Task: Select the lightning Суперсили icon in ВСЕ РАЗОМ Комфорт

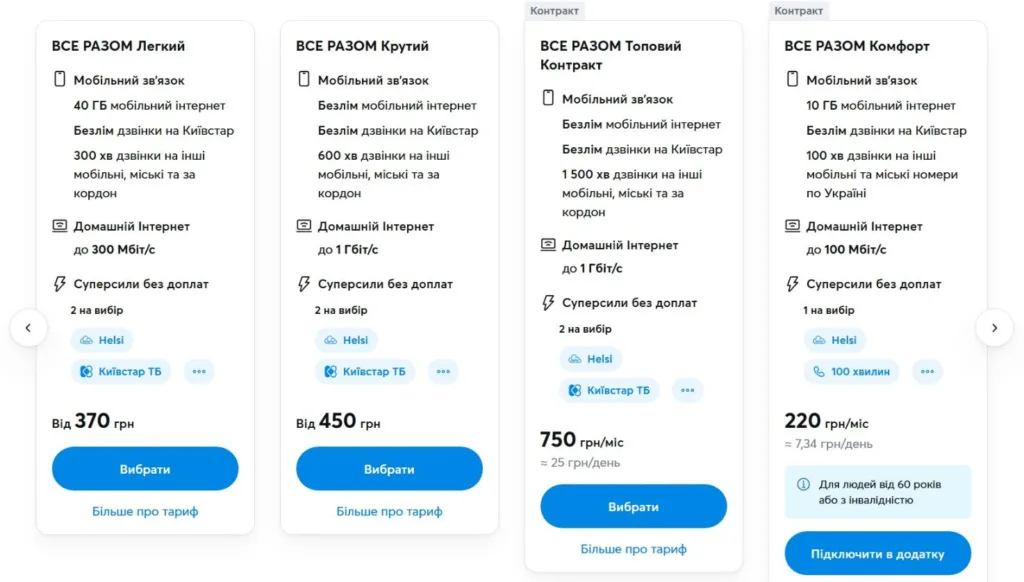Action: 791,285
